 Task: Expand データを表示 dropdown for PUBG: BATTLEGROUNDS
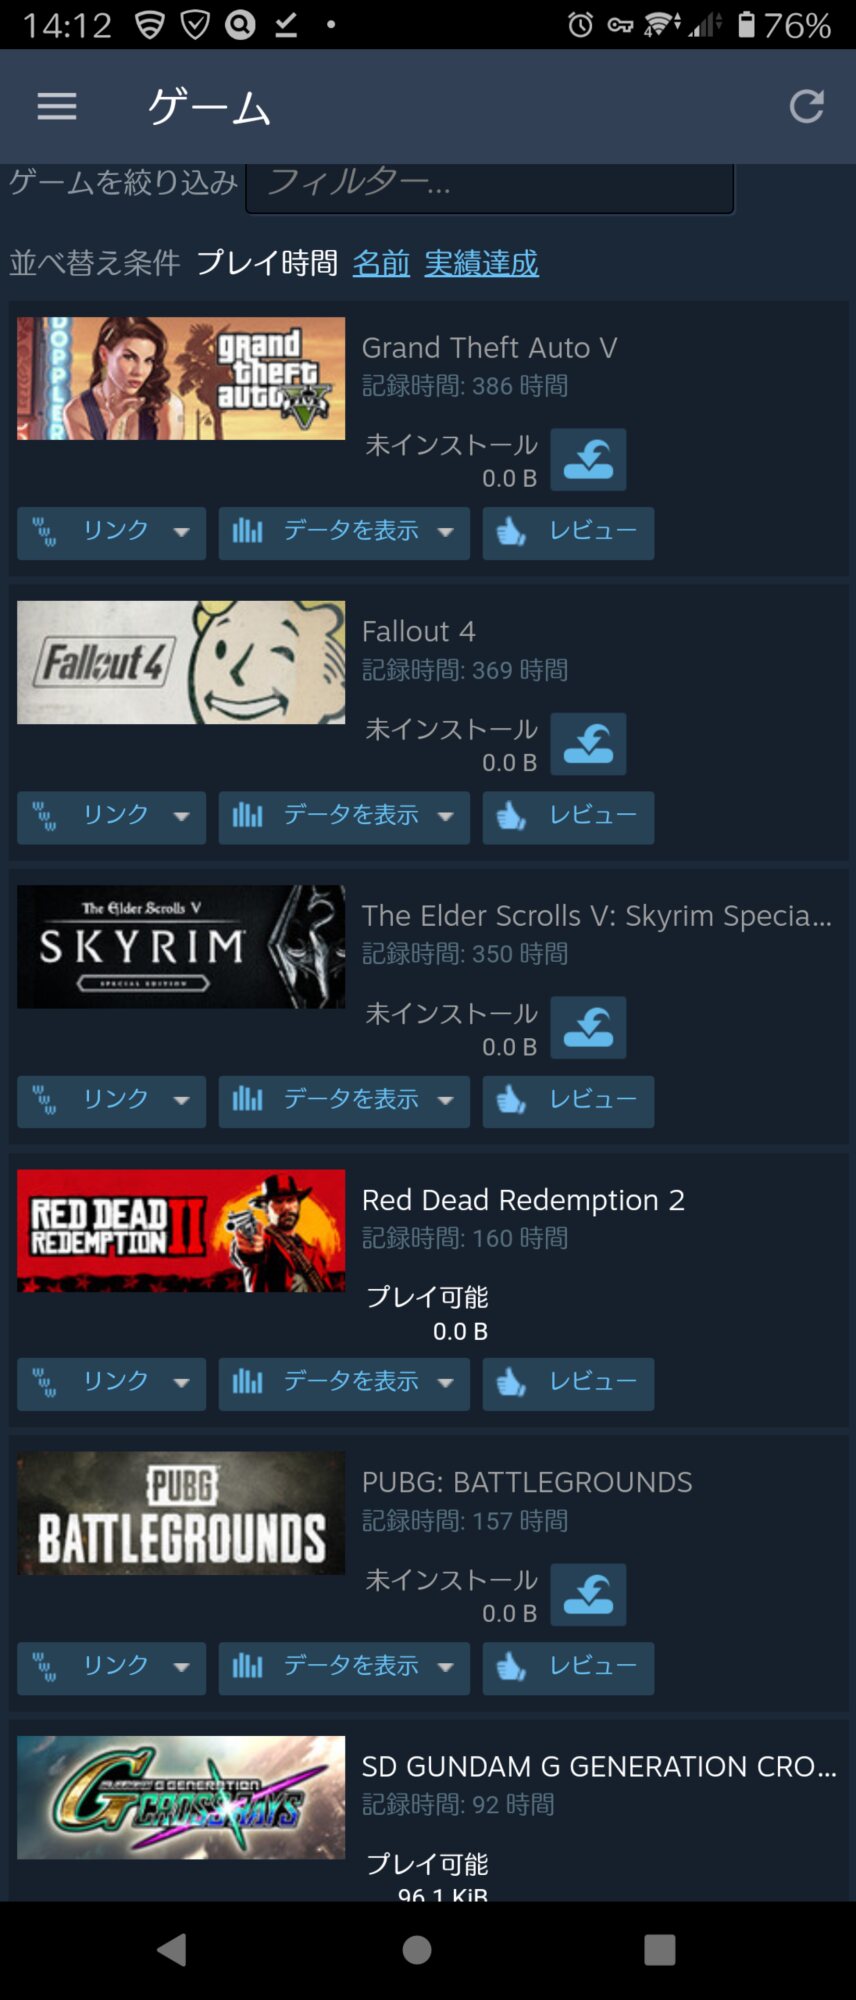pyautogui.click(x=344, y=1667)
